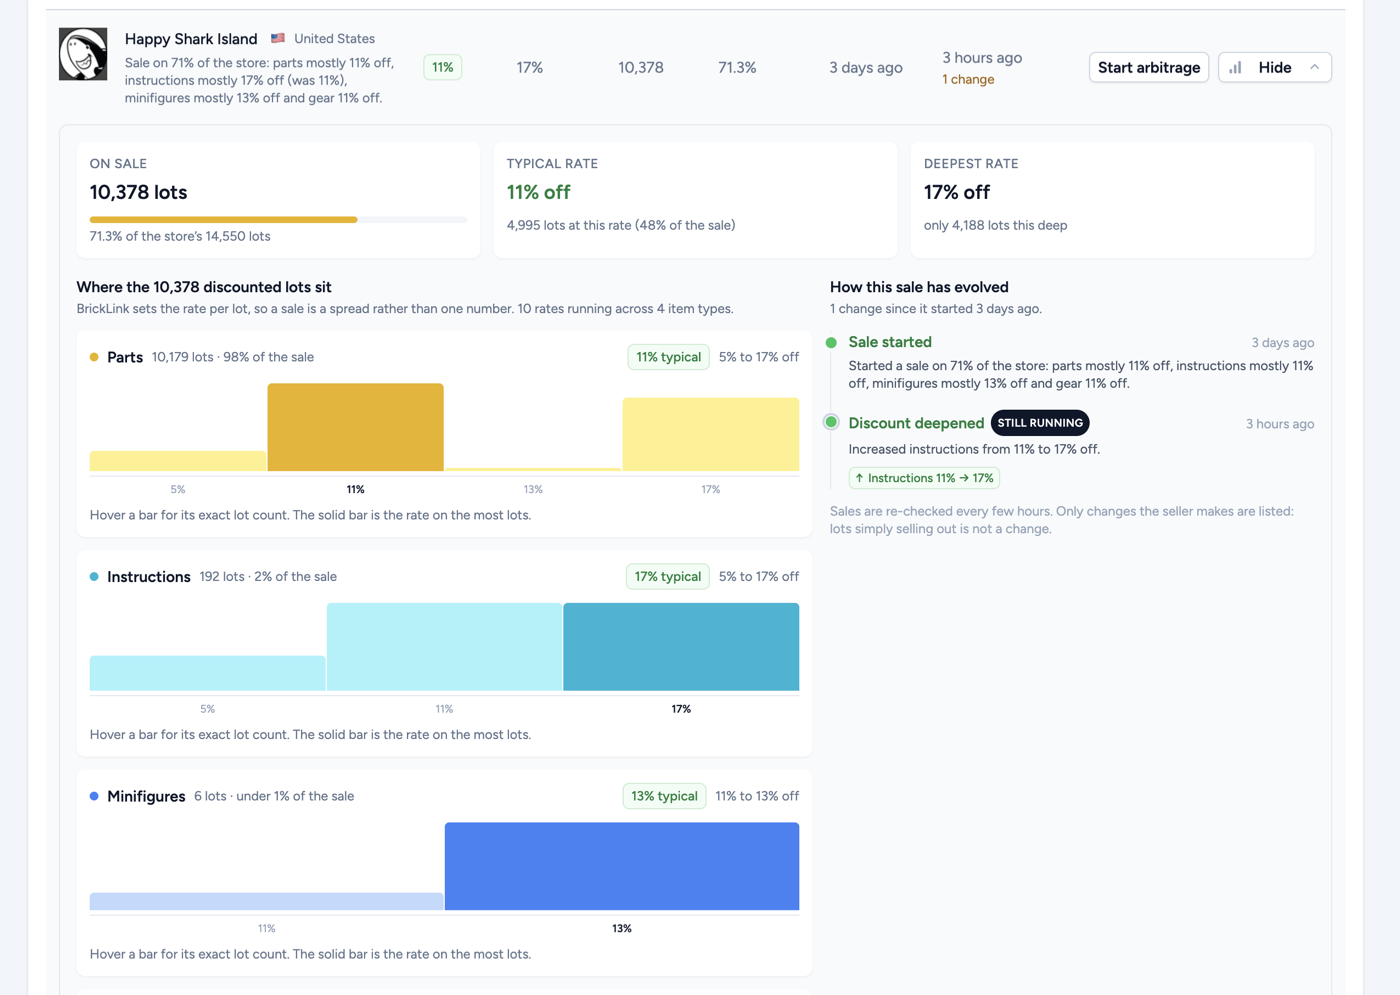Click the Happy Shark Island store avatar
The image size is (1400, 995).
point(83,54)
